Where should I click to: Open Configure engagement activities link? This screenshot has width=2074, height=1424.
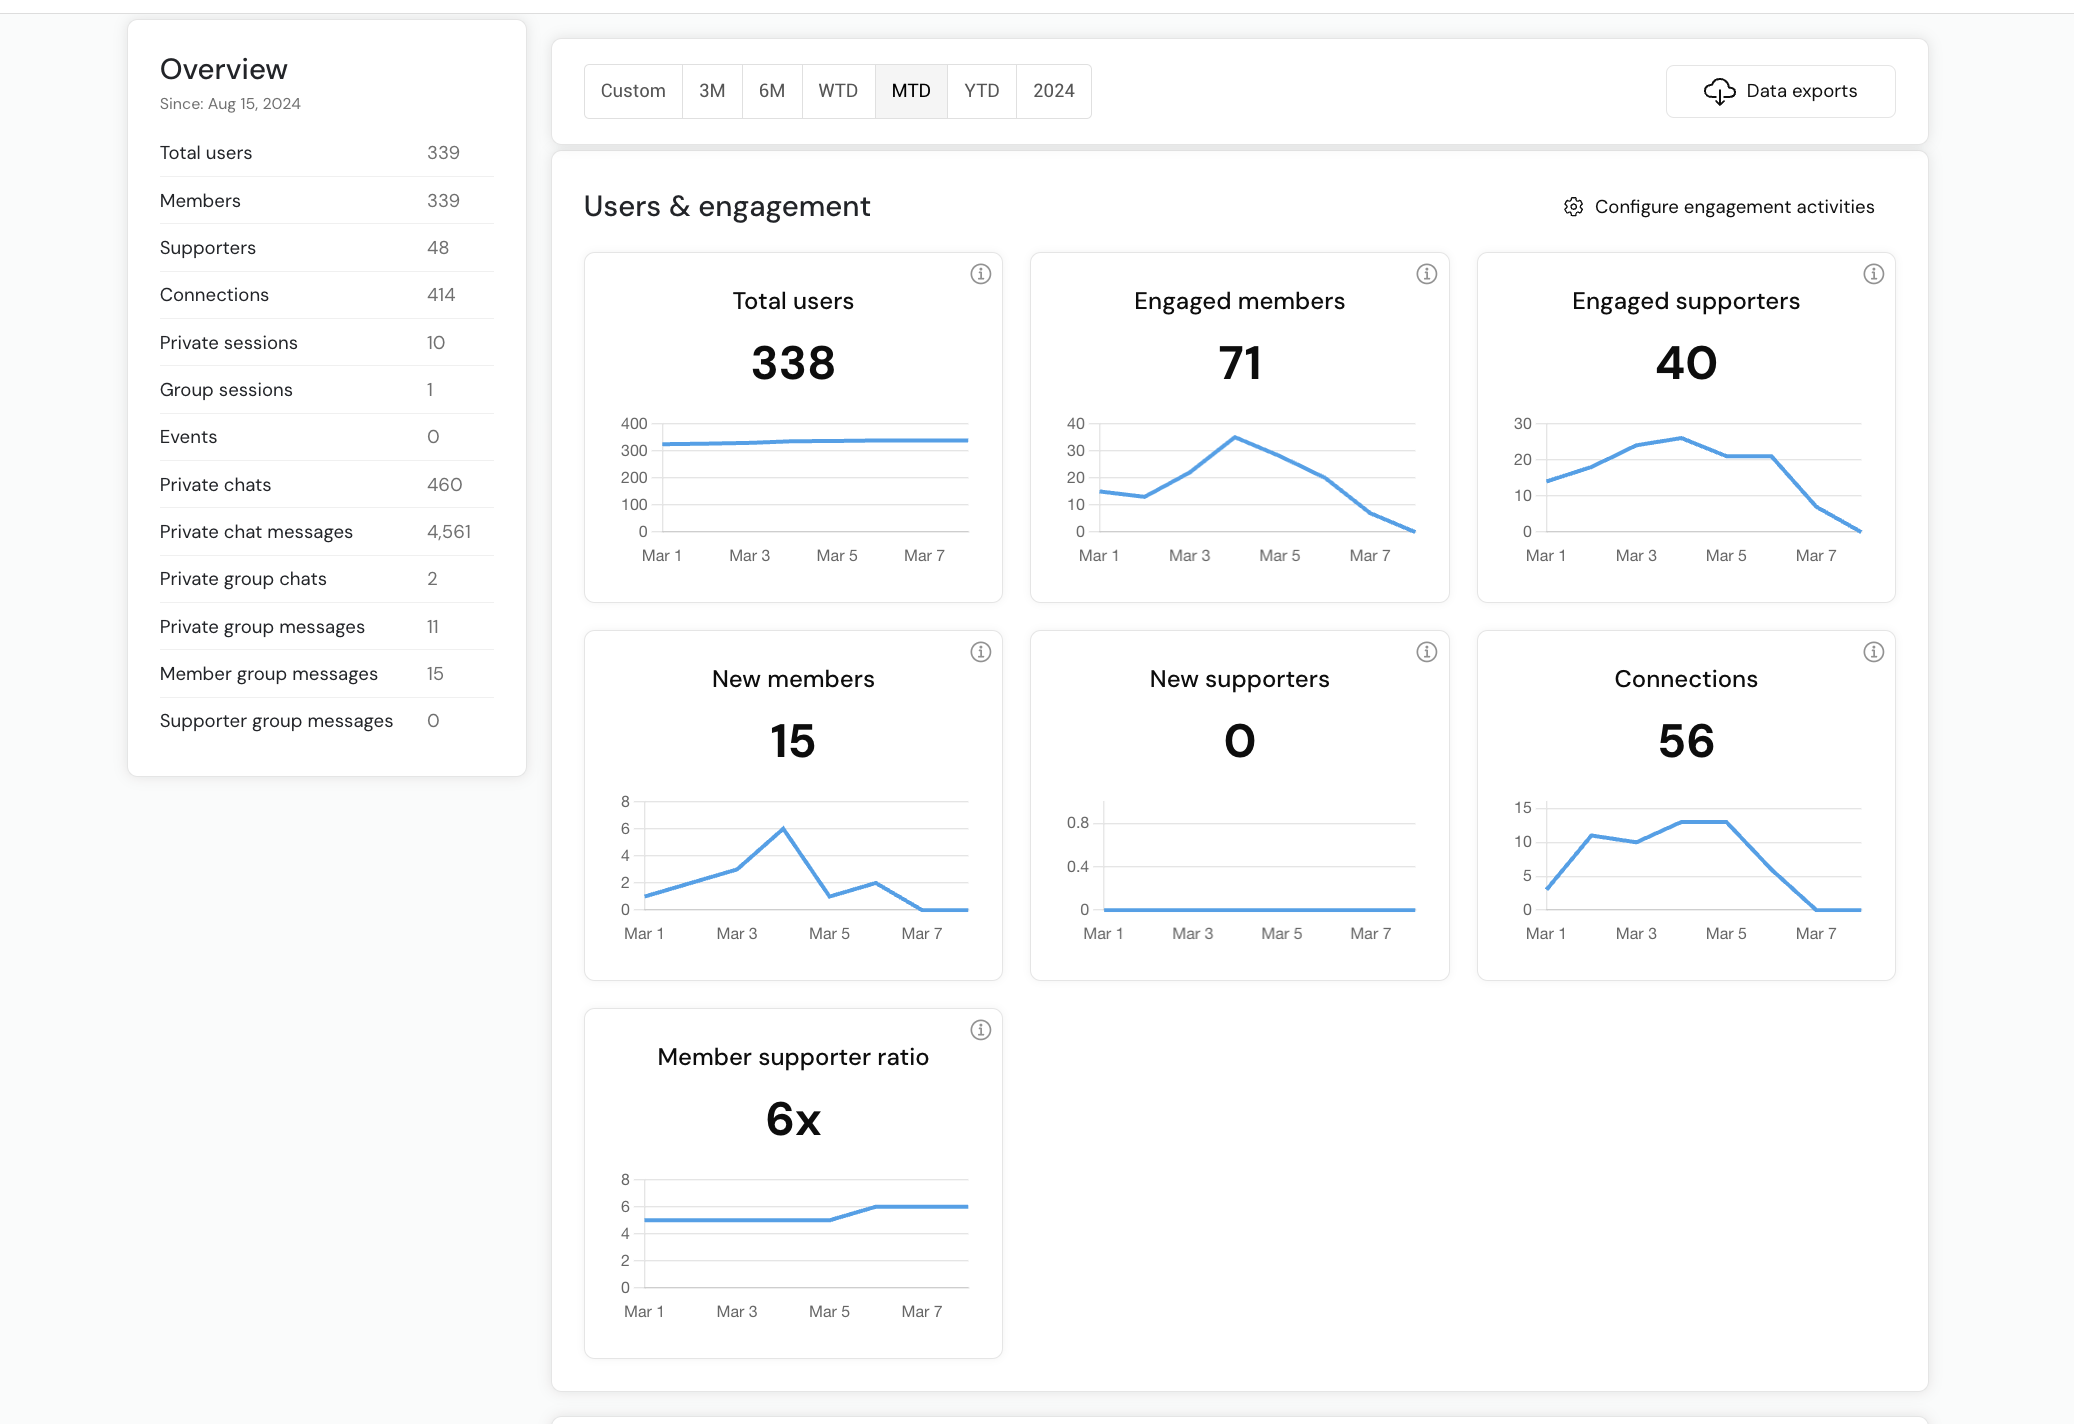[1734, 207]
